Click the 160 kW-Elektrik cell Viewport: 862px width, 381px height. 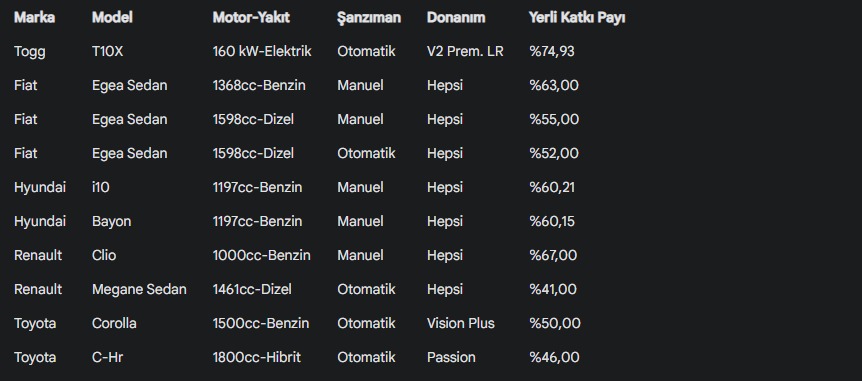[262, 52]
